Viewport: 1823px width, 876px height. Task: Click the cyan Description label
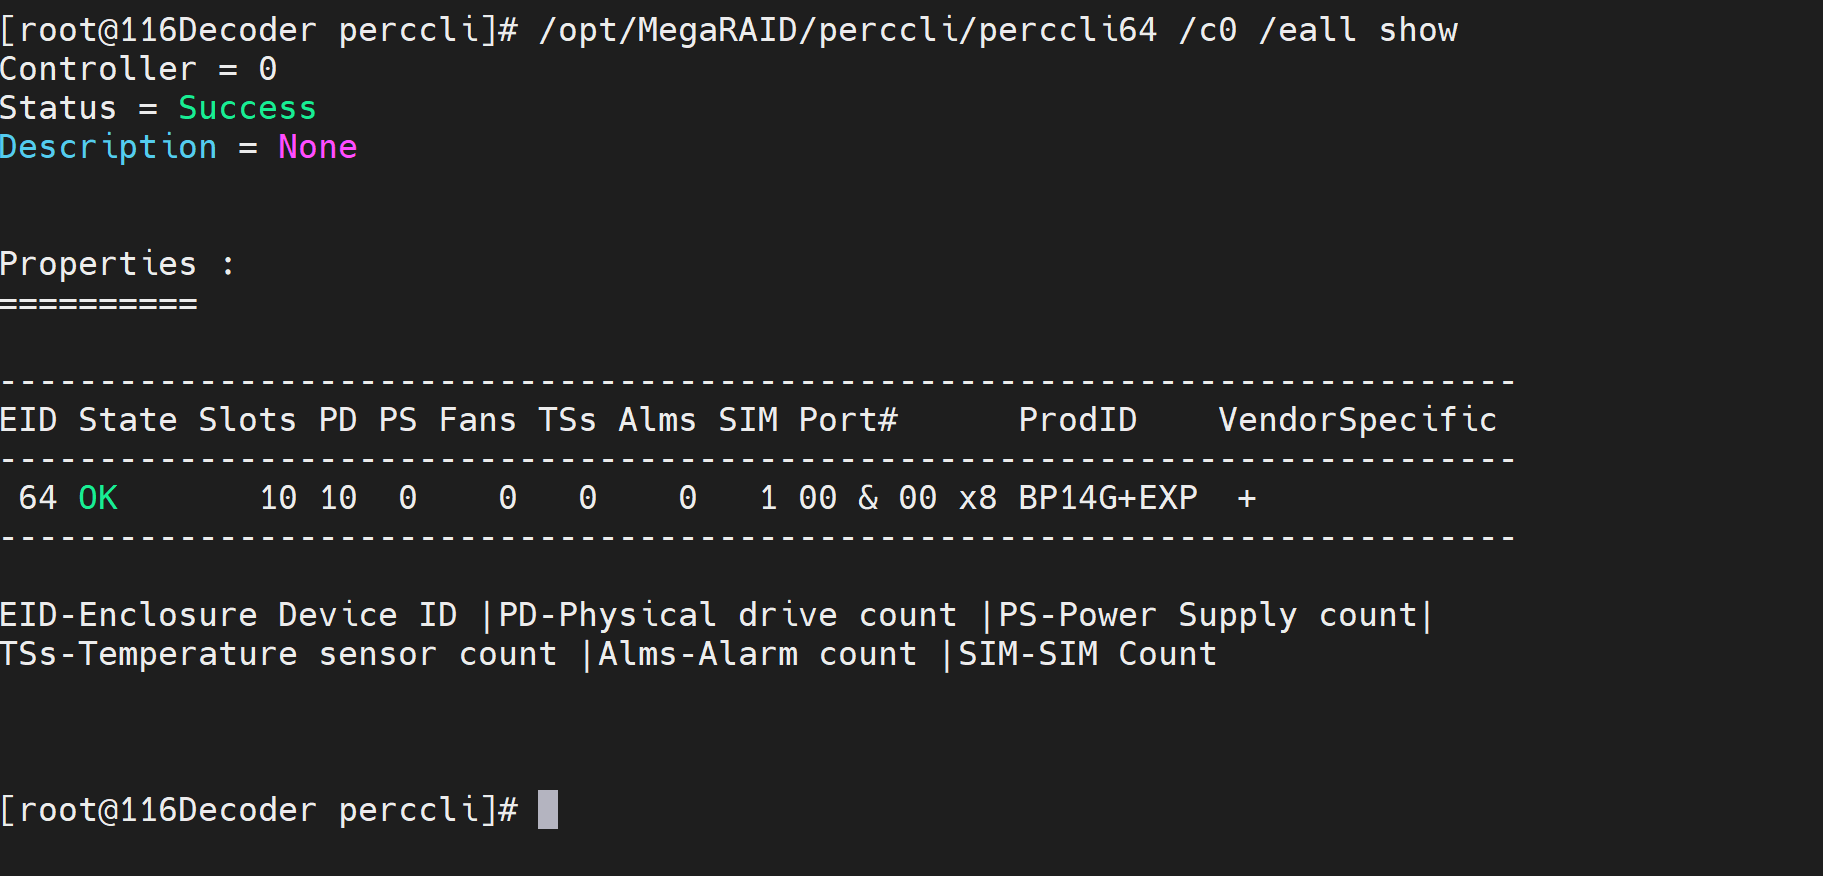point(108,147)
